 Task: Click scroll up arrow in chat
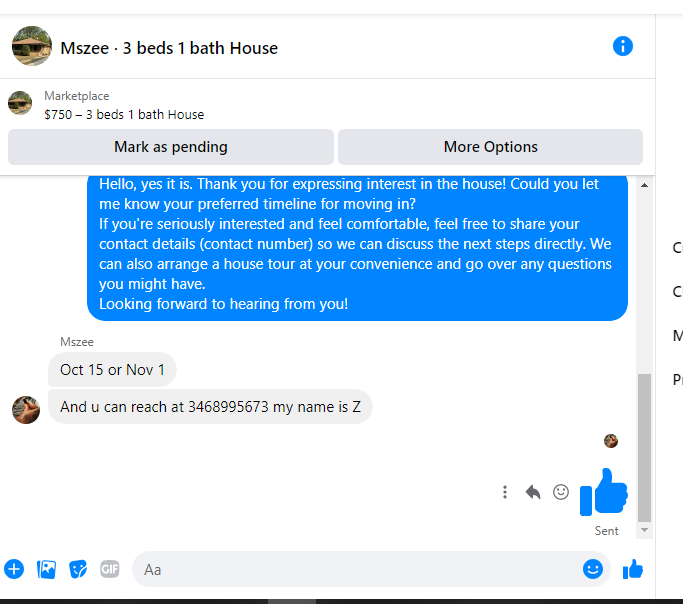(x=644, y=185)
